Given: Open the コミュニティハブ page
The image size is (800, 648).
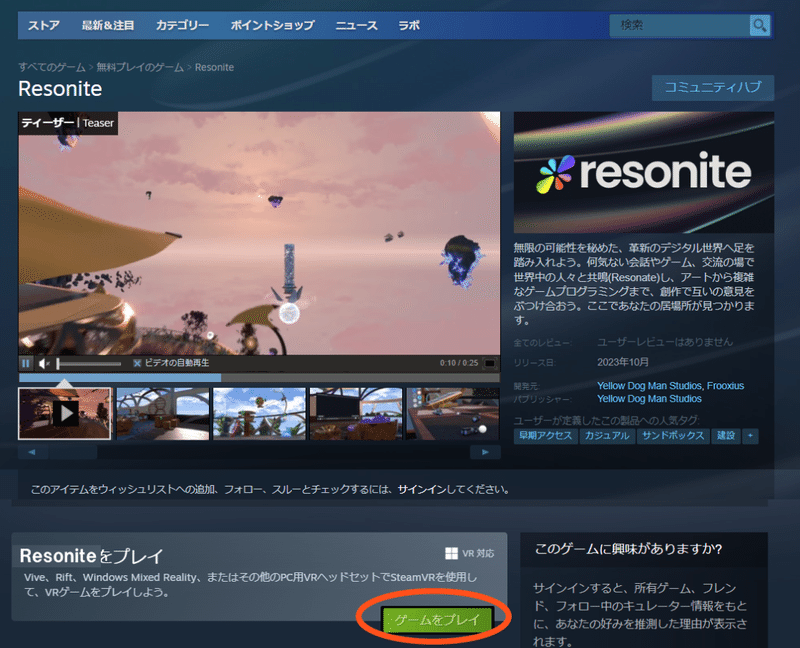Looking at the screenshot, I should click(713, 88).
